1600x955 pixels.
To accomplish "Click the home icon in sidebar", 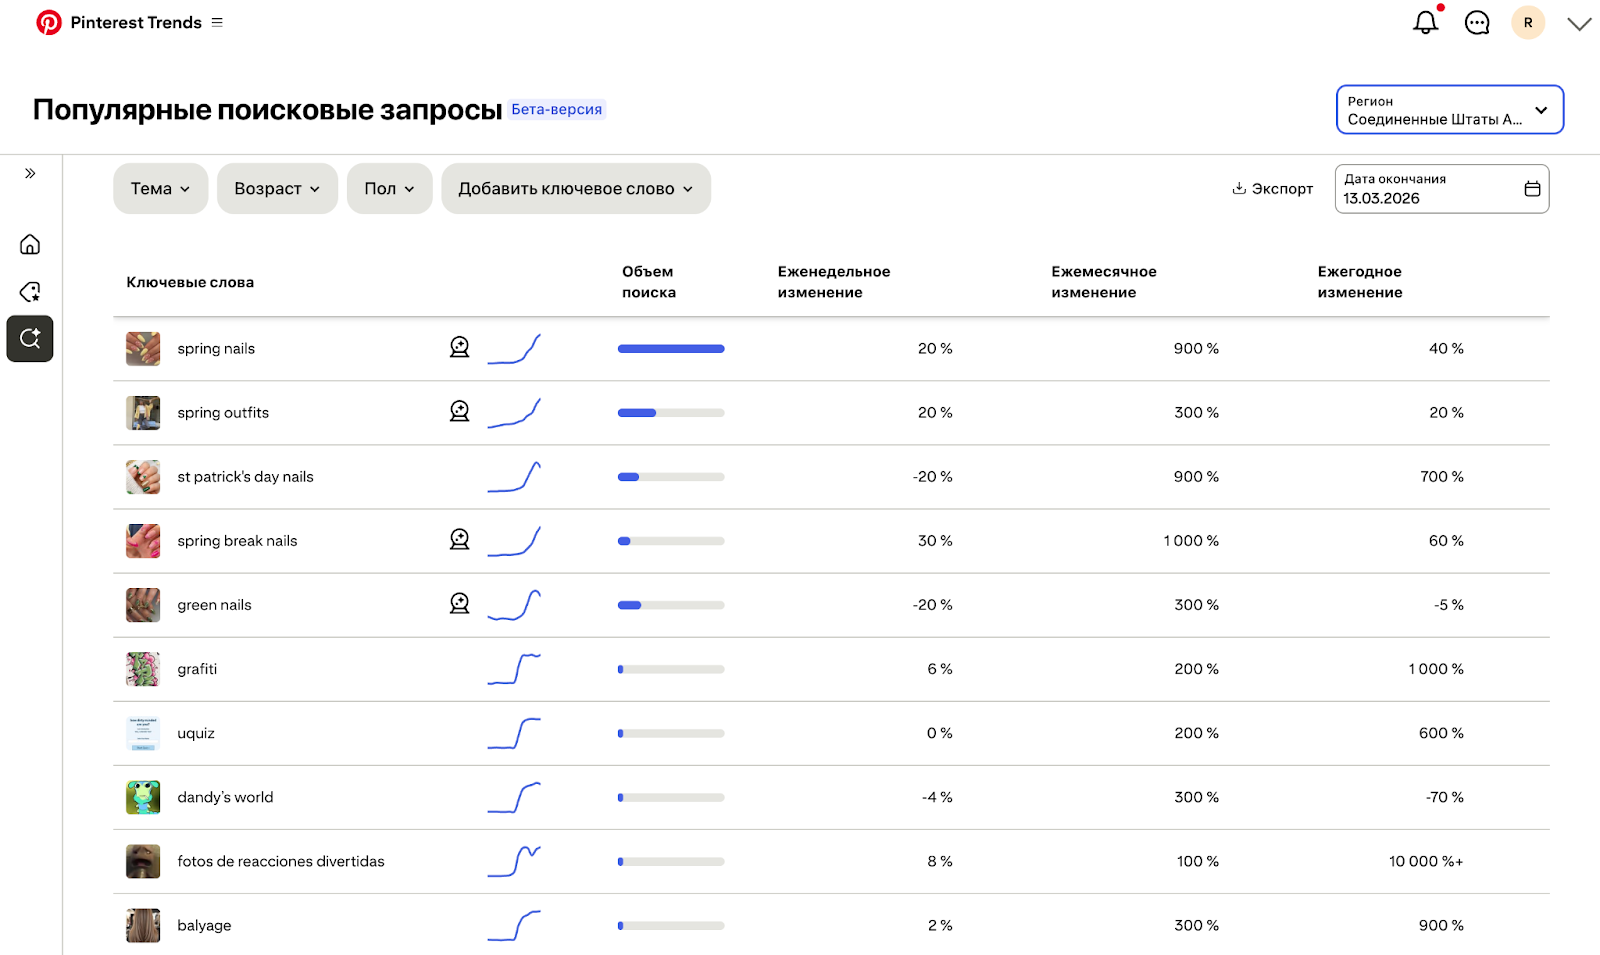I will [30, 244].
